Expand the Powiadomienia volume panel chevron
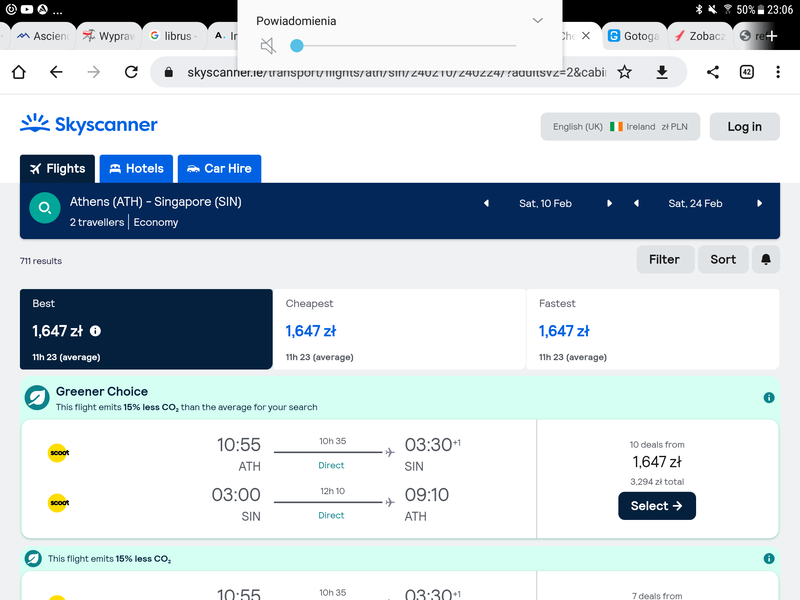This screenshot has width=800, height=600. pyautogui.click(x=537, y=20)
